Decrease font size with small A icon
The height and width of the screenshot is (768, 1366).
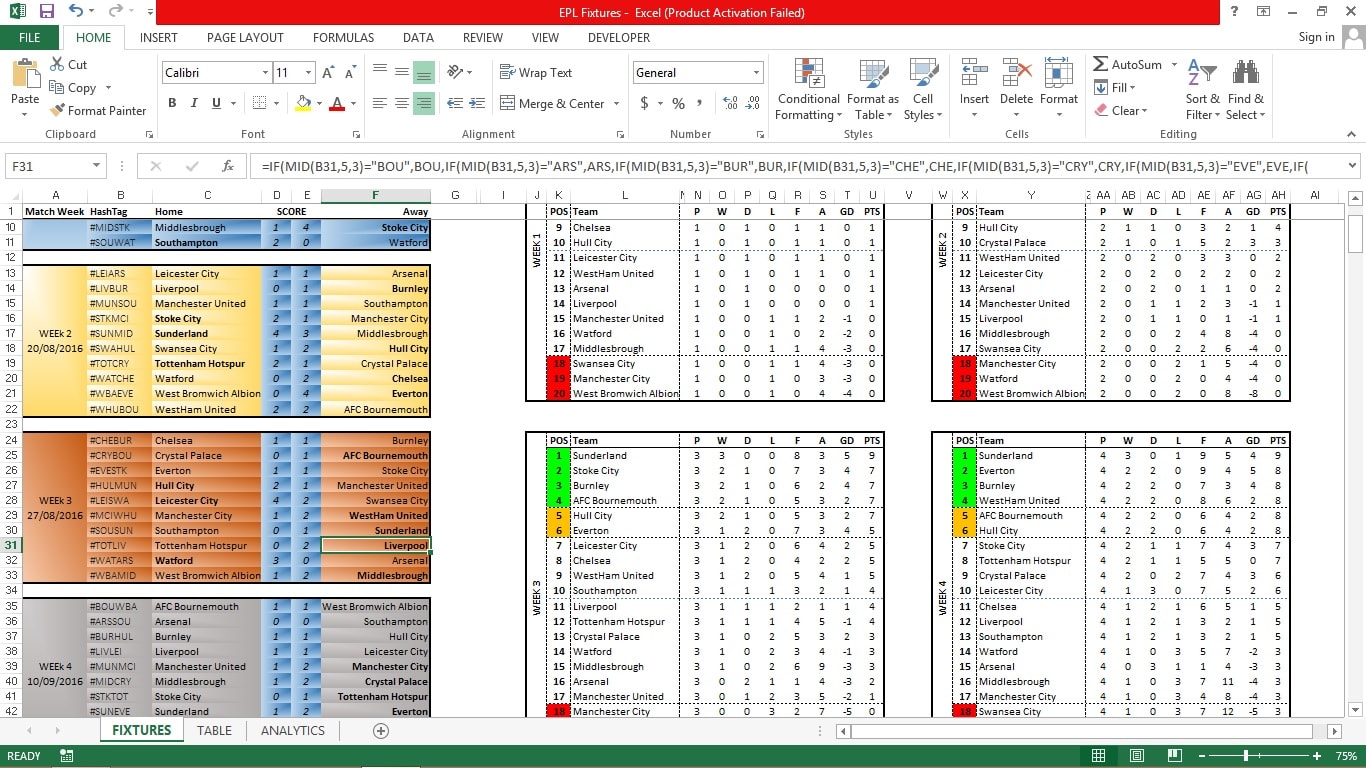(351, 73)
